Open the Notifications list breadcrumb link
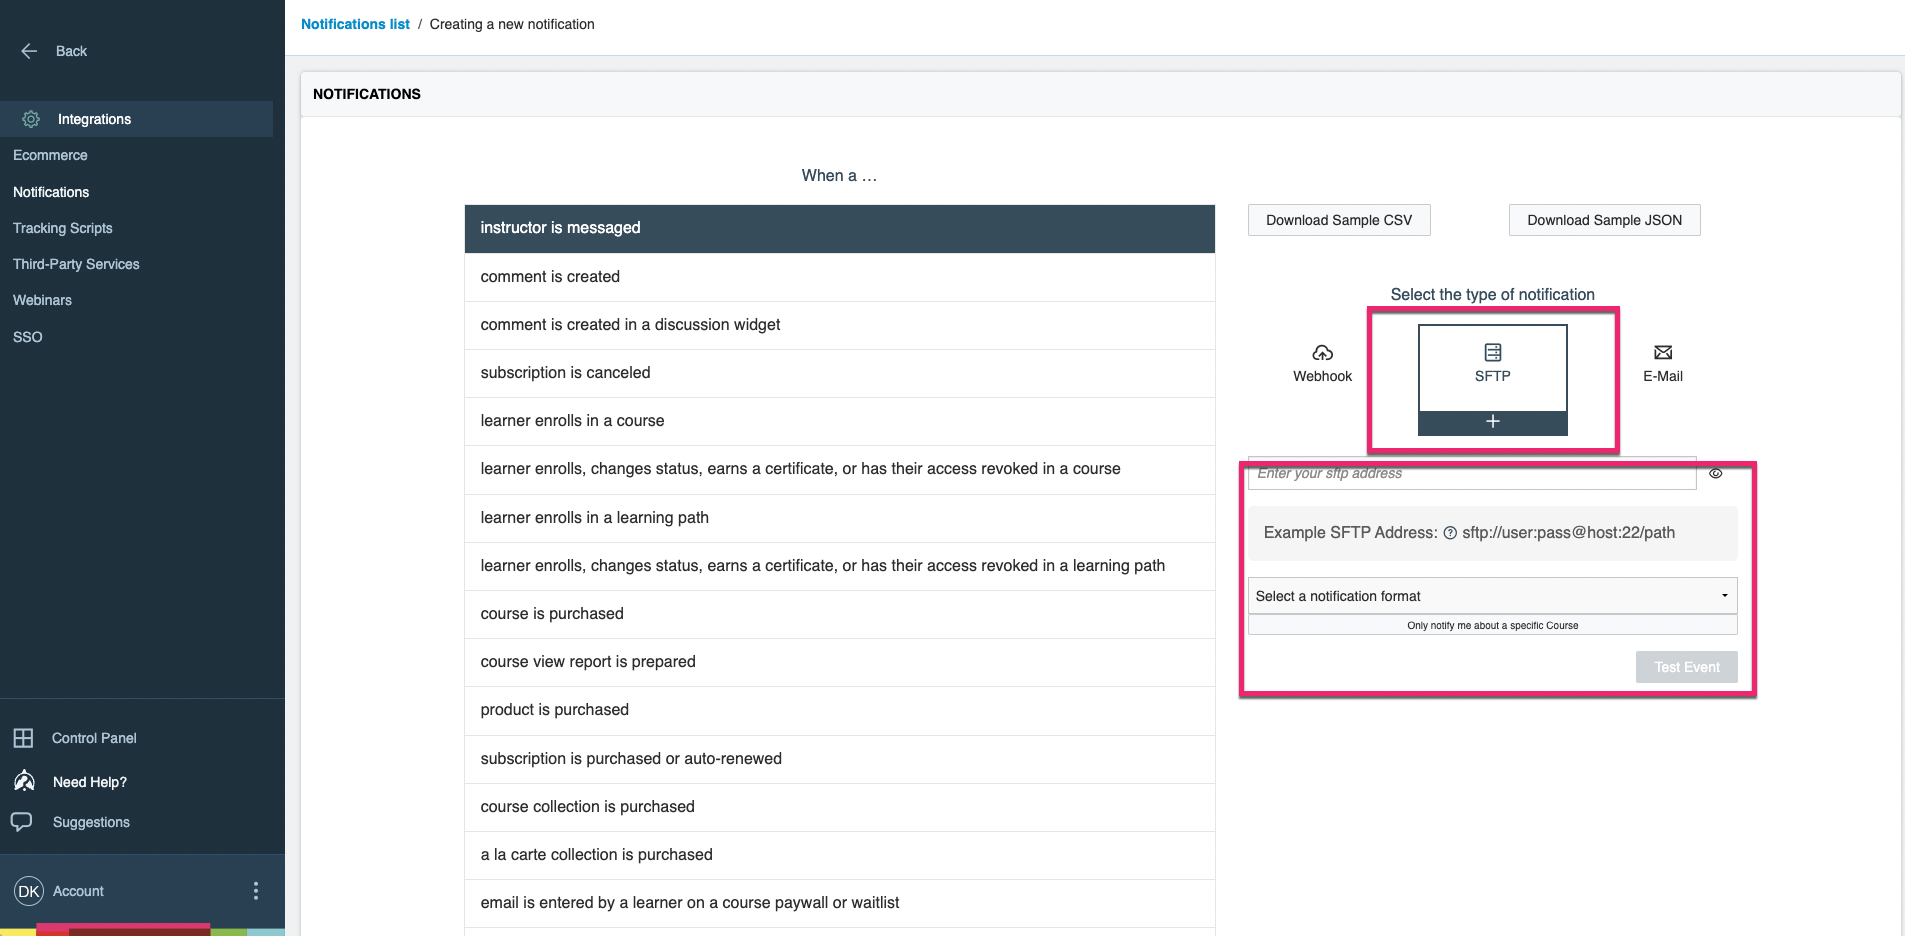This screenshot has width=1905, height=936. [355, 24]
